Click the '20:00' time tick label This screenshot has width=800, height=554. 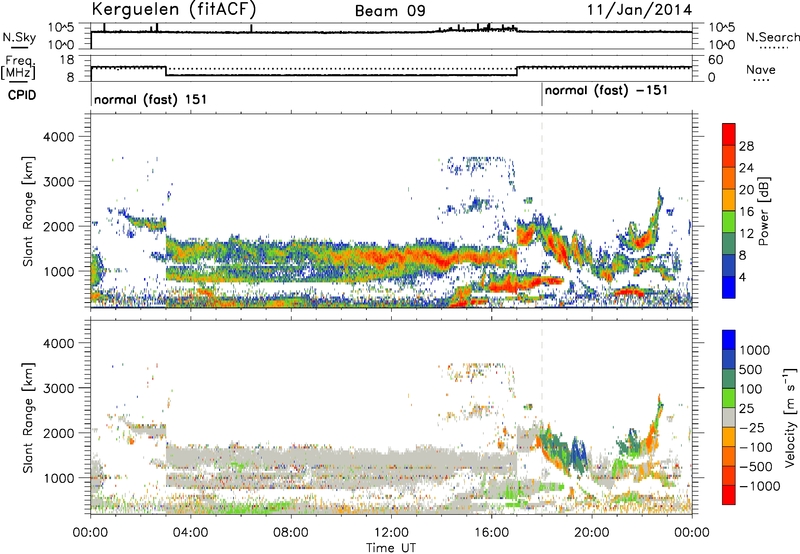(x=592, y=533)
